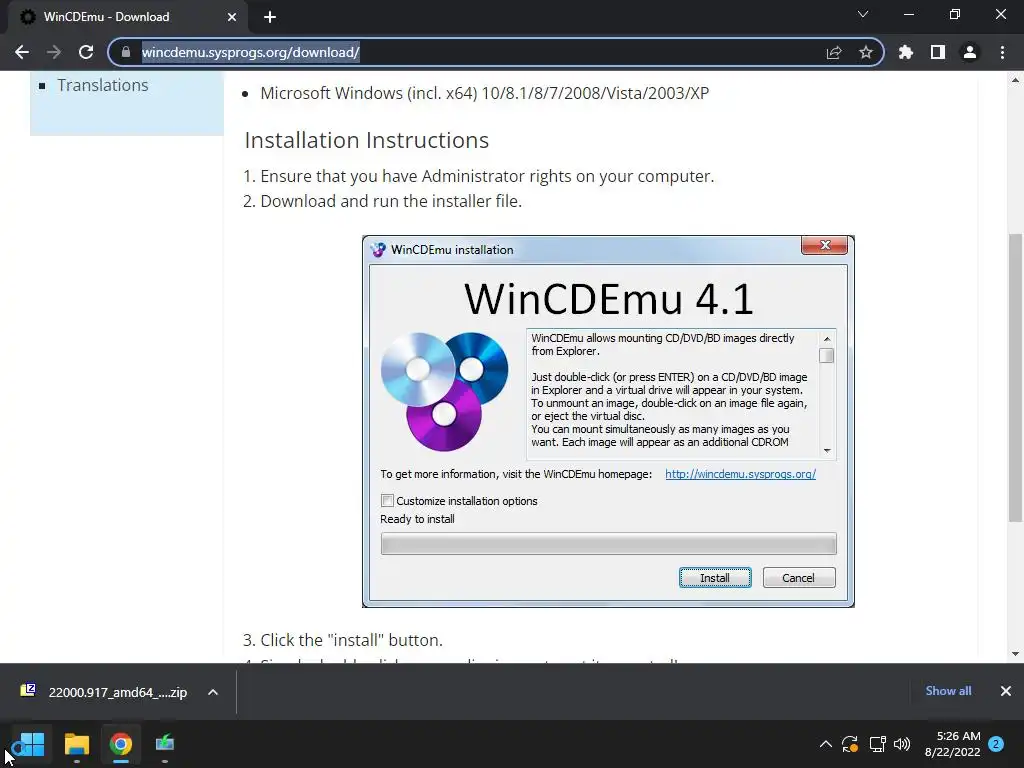Click the WinCDEmu 4.1 title text
The image size is (1024, 768).
(609, 299)
